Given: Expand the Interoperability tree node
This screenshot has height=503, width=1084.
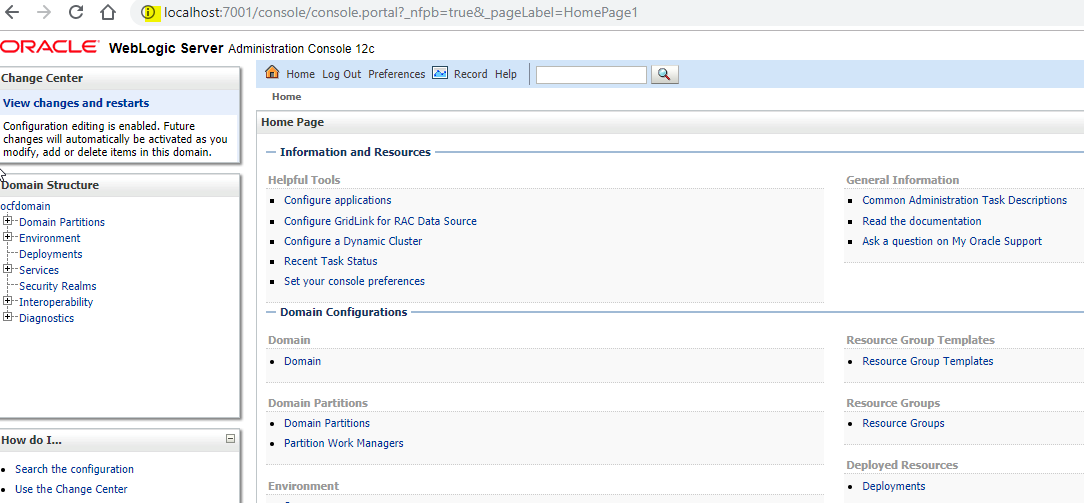Looking at the screenshot, I should (x=8, y=301).
